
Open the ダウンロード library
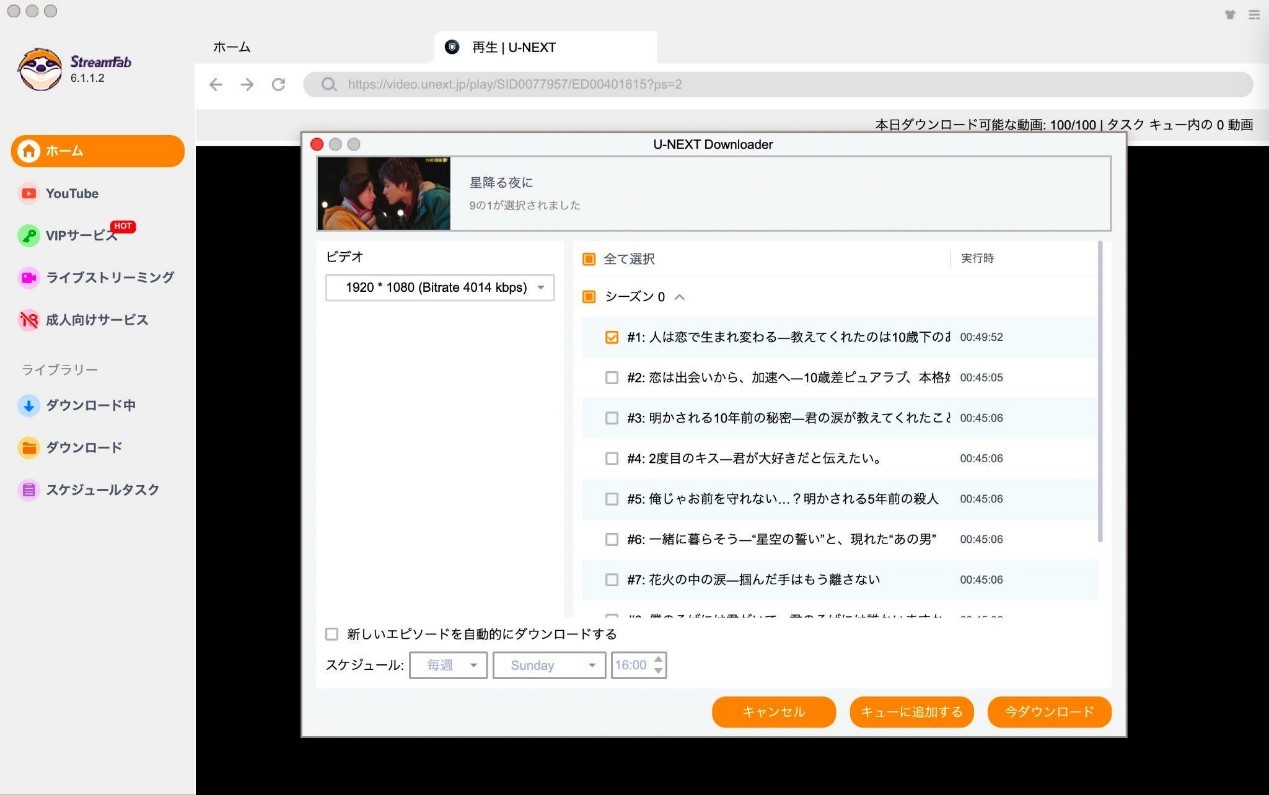[x=80, y=447]
